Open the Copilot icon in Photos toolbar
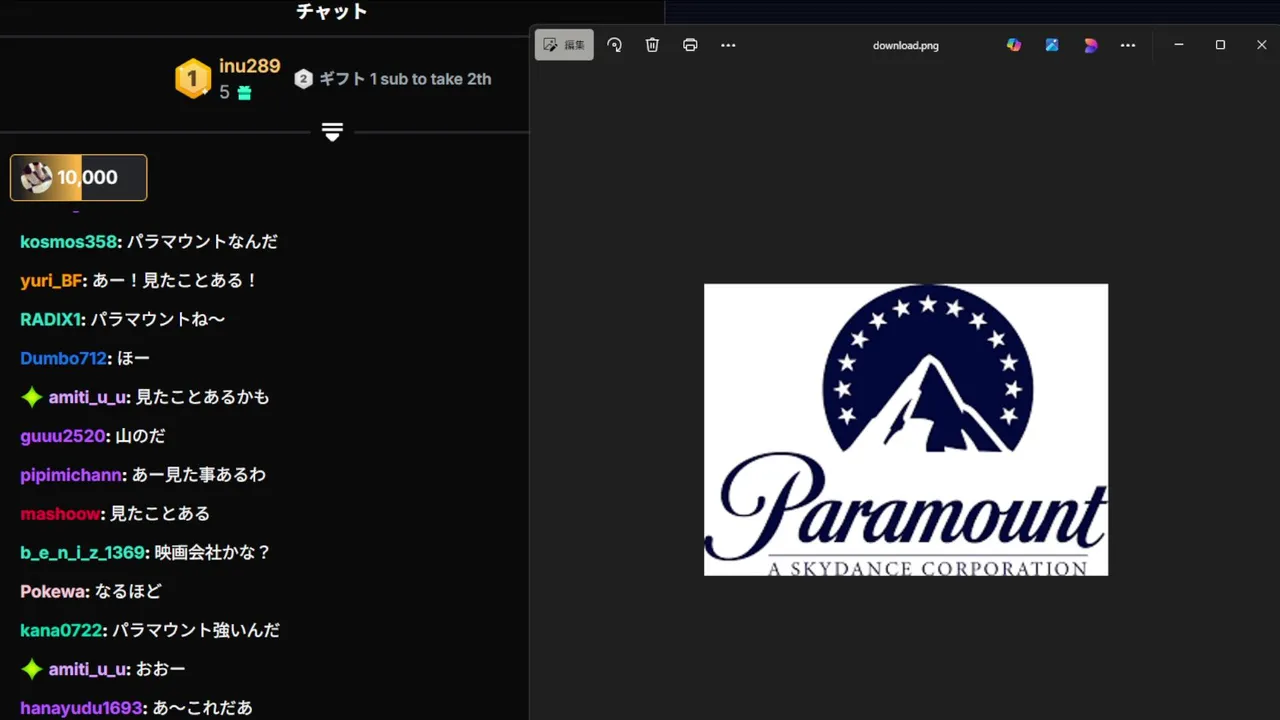1280x720 pixels. pyautogui.click(x=1014, y=45)
